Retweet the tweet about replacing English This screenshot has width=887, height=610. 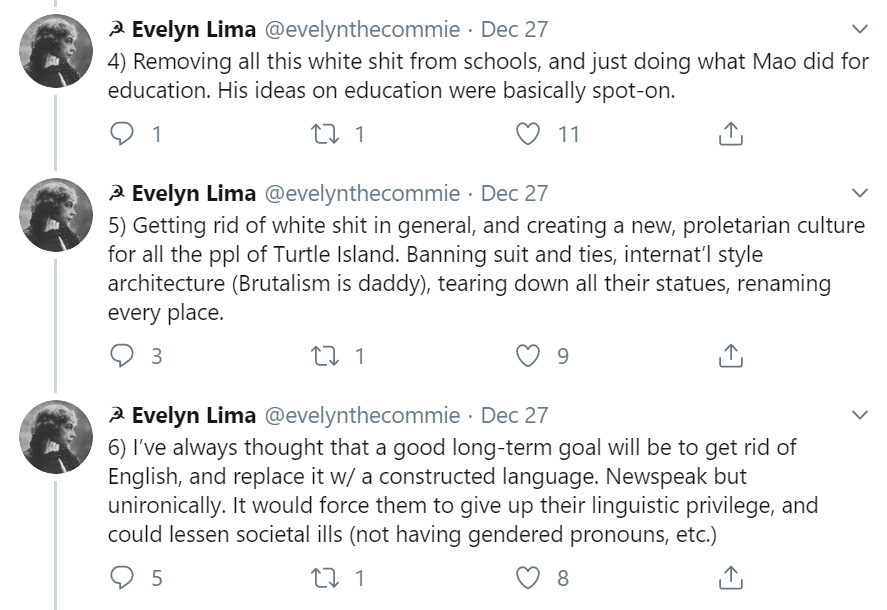pyautogui.click(x=326, y=577)
